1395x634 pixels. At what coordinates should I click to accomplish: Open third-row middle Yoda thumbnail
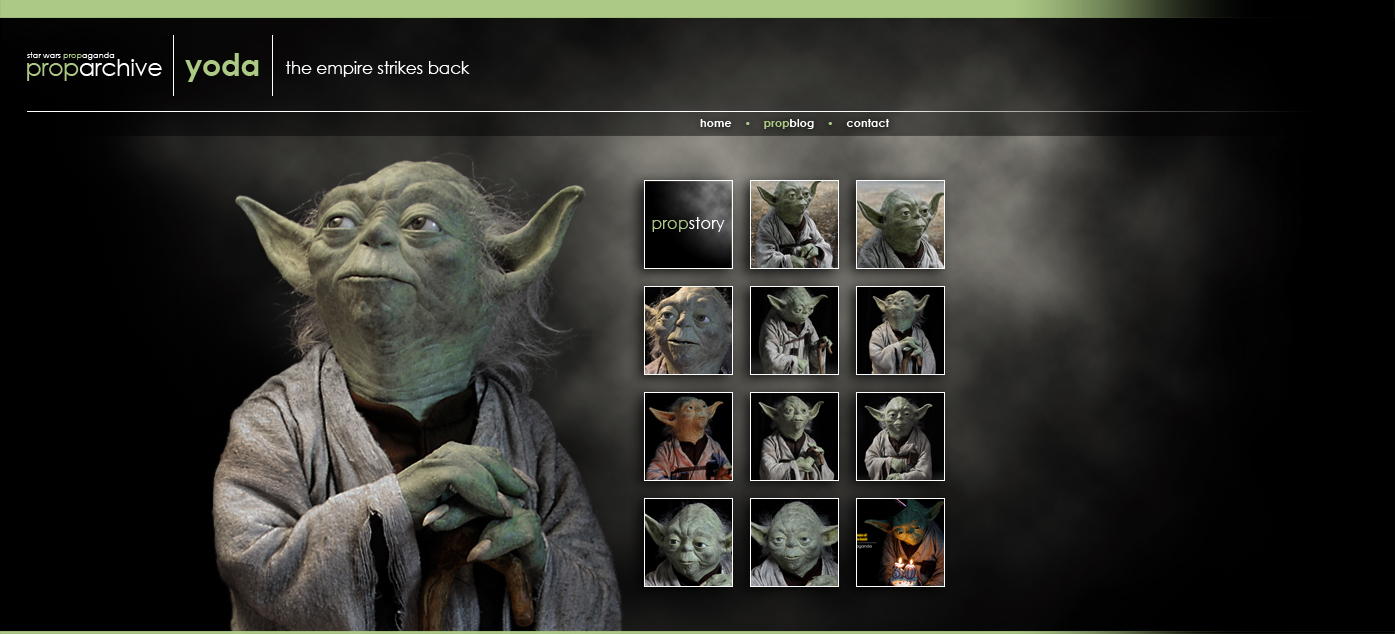click(794, 436)
